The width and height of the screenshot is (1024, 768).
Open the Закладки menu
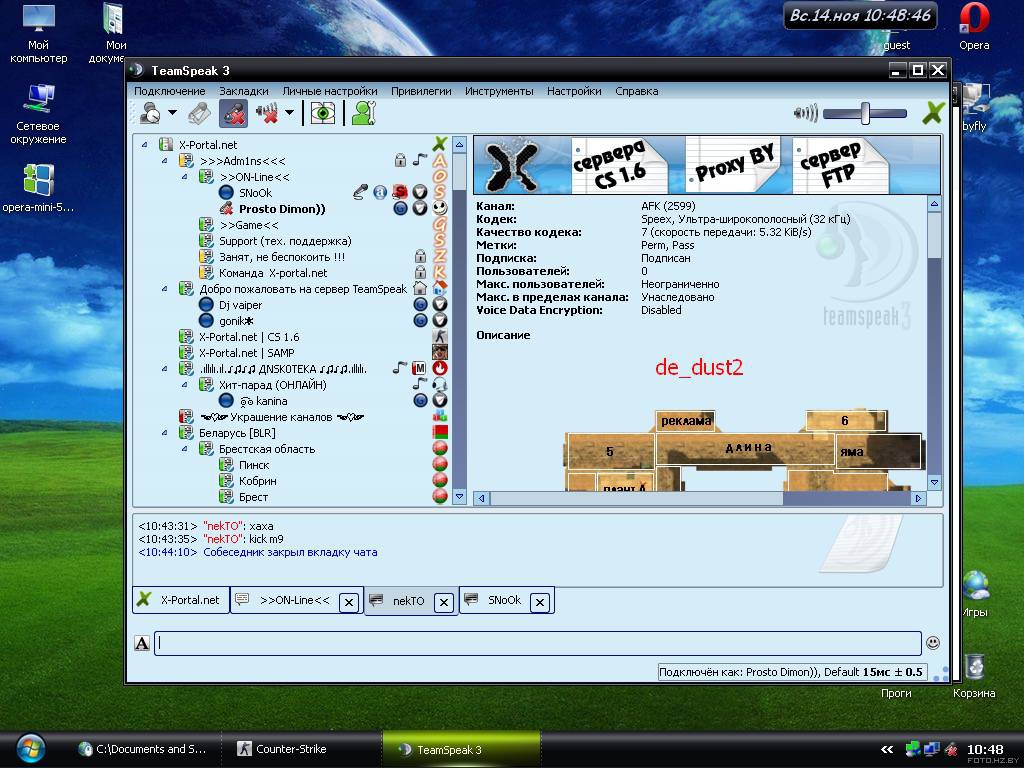pos(244,91)
